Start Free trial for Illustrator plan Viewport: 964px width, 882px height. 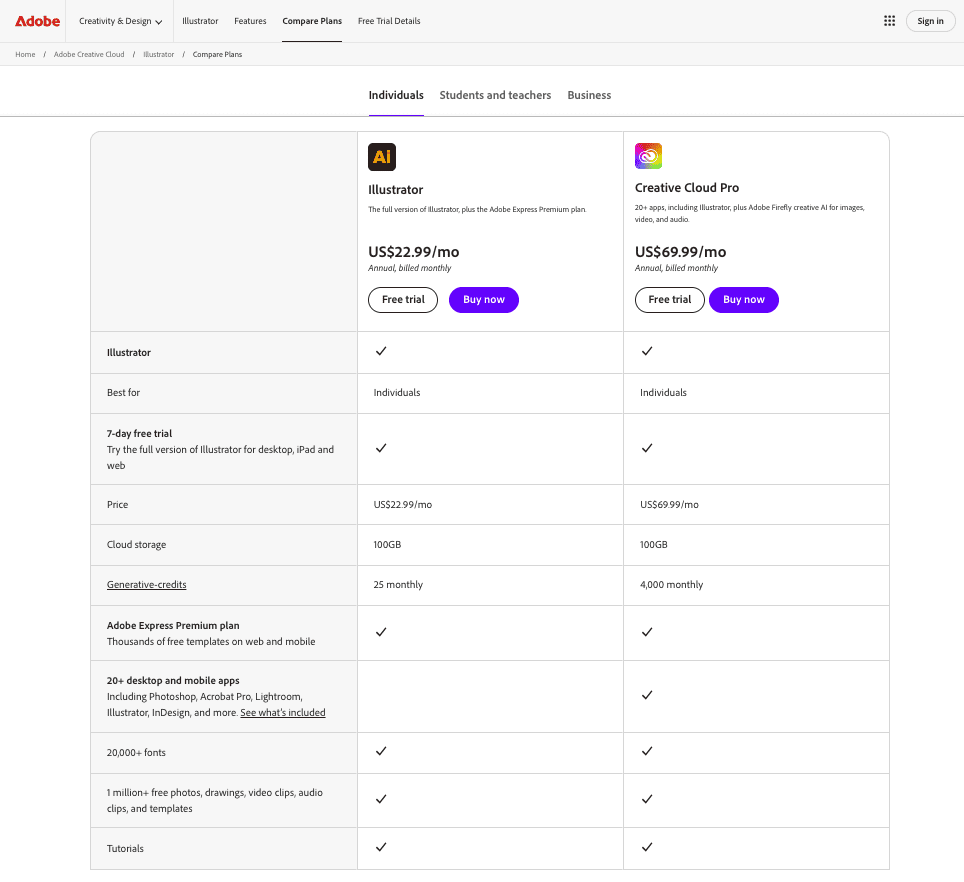403,300
